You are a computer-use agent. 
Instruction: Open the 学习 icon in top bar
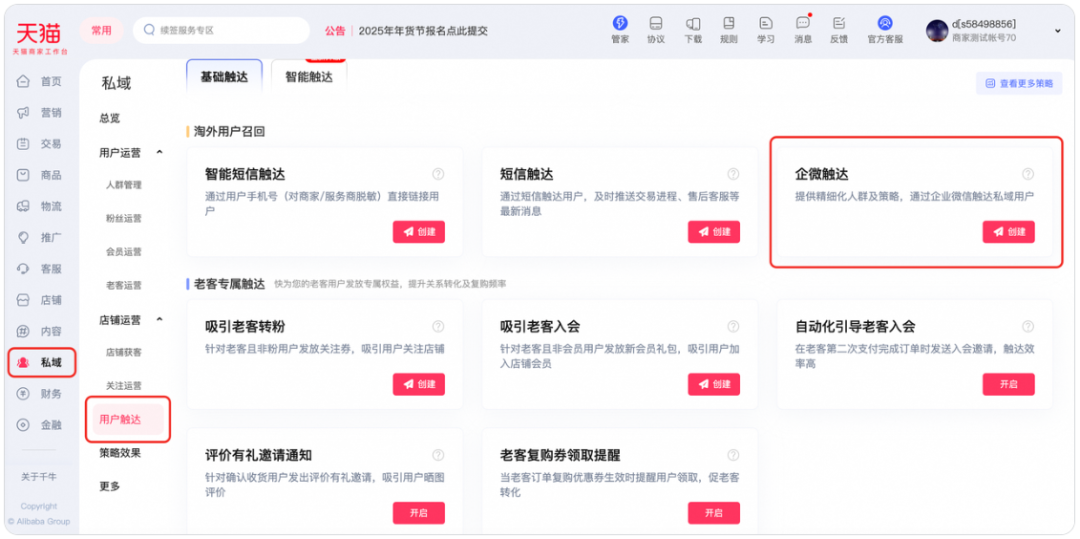(x=765, y=23)
